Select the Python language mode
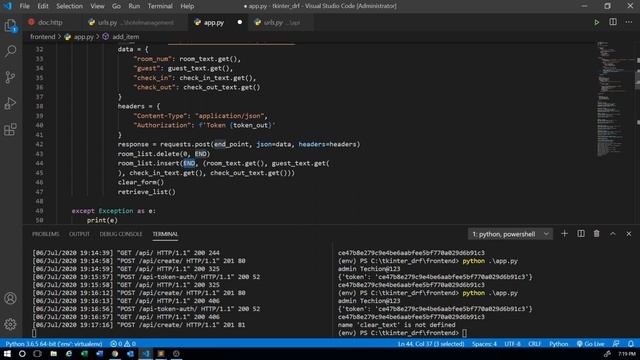640x360 pixels. coord(558,344)
